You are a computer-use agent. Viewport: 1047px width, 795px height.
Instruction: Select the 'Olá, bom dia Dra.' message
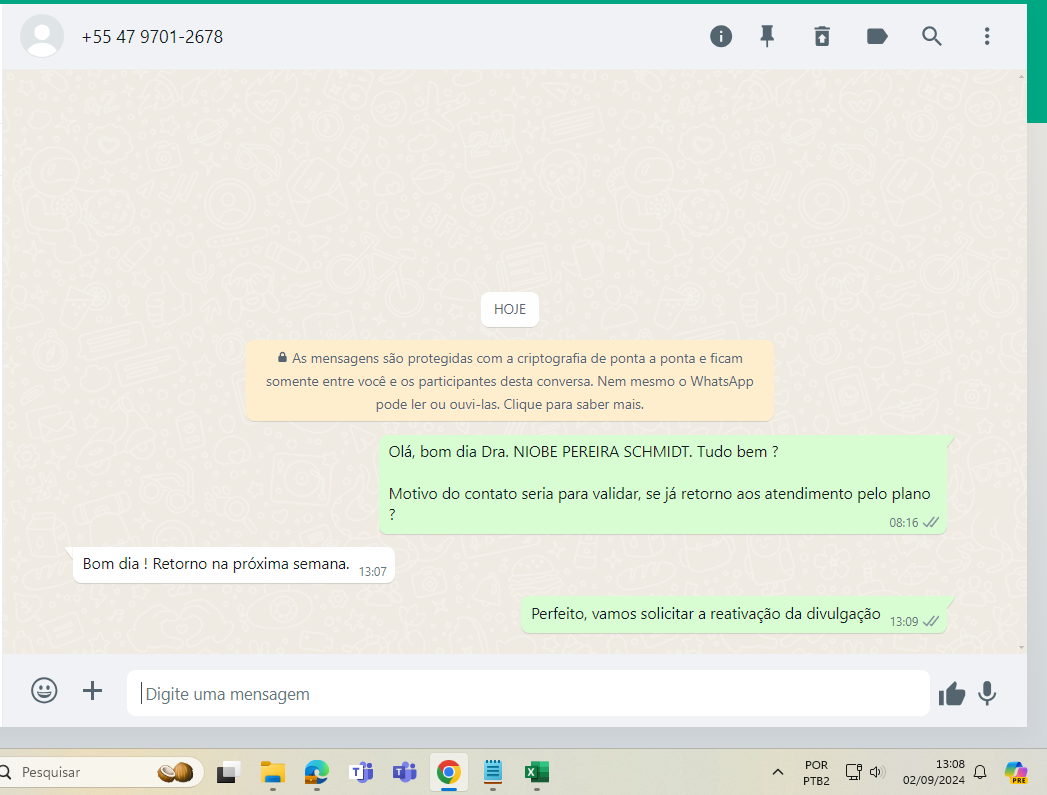click(x=662, y=485)
